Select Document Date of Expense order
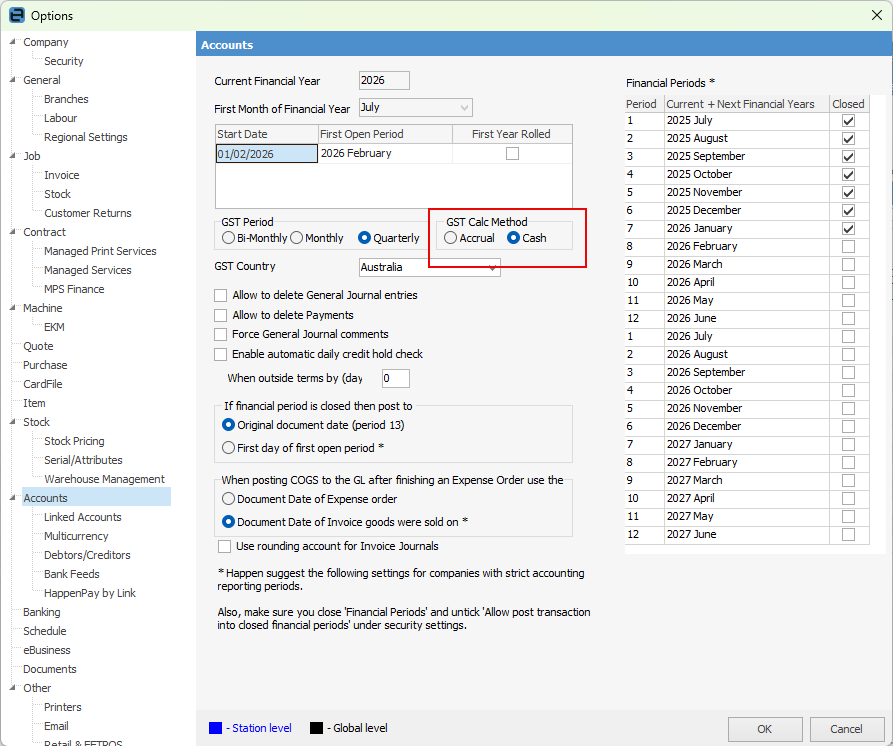Viewport: 893px width, 746px height. point(228,499)
